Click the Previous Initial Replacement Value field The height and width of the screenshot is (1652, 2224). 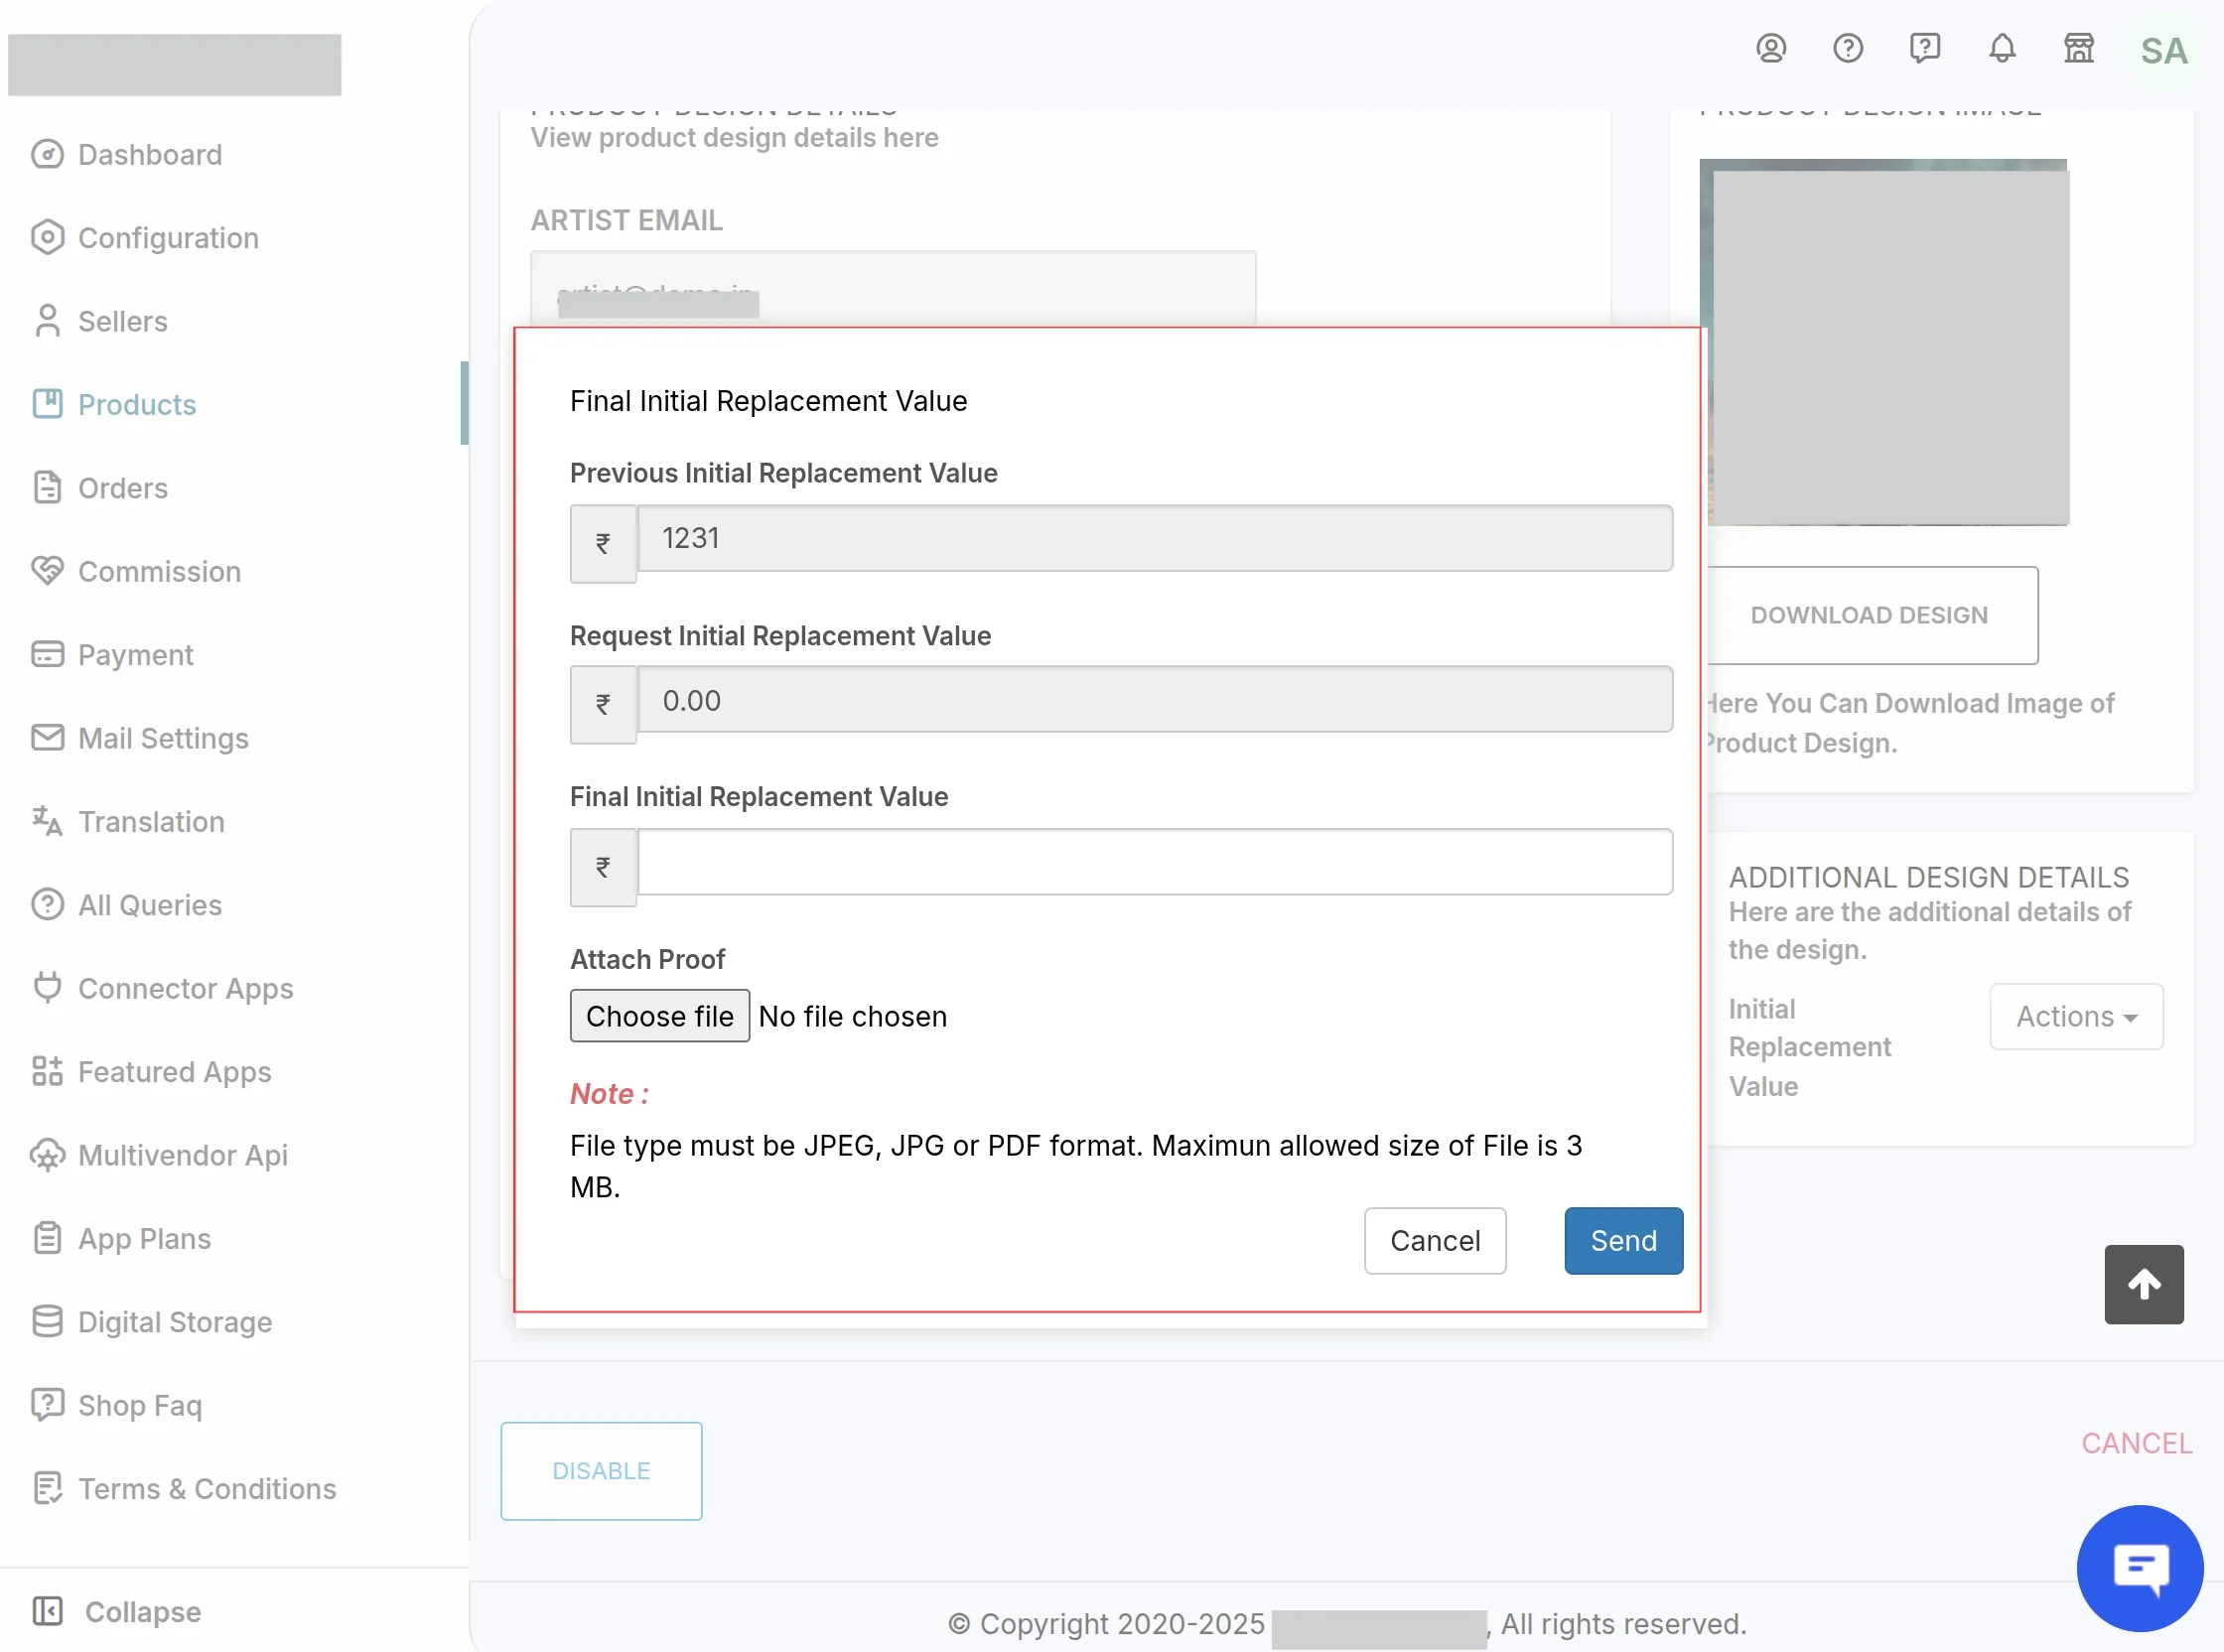tap(1155, 538)
